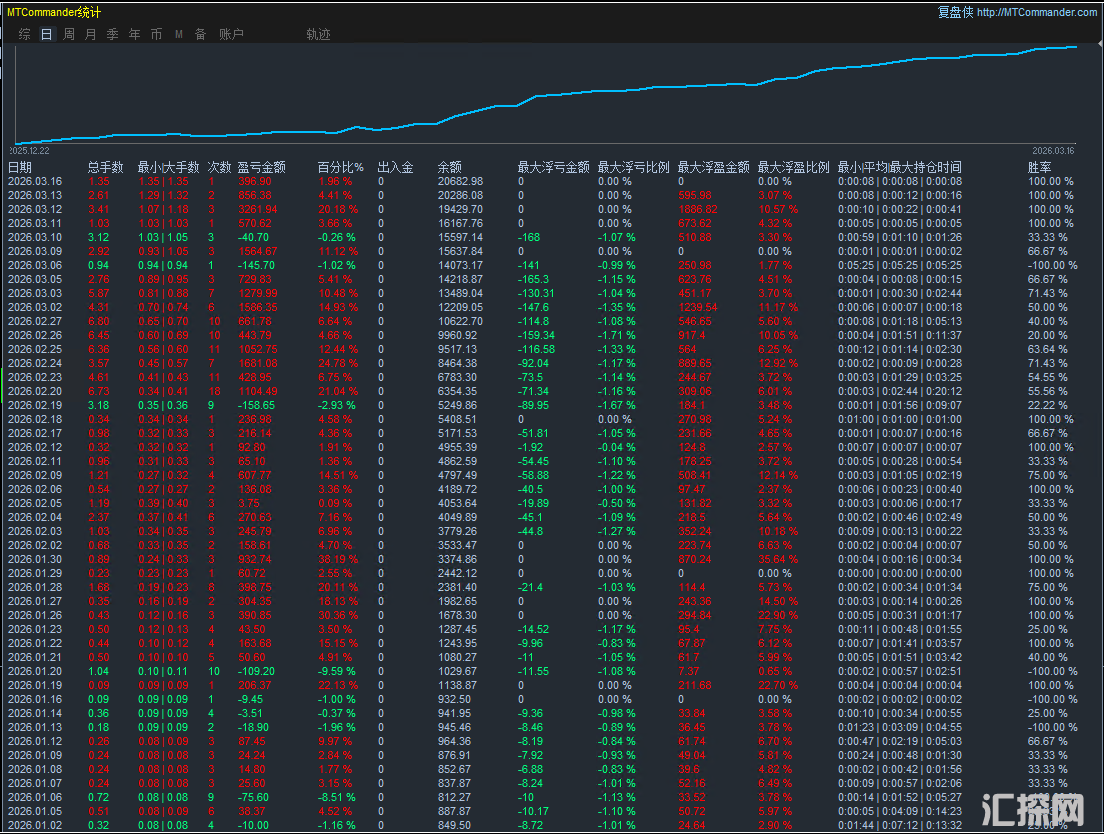This screenshot has width=1104, height=834.
Task: Switch to the 月 monthly tab
Action: pyautogui.click(x=91, y=34)
